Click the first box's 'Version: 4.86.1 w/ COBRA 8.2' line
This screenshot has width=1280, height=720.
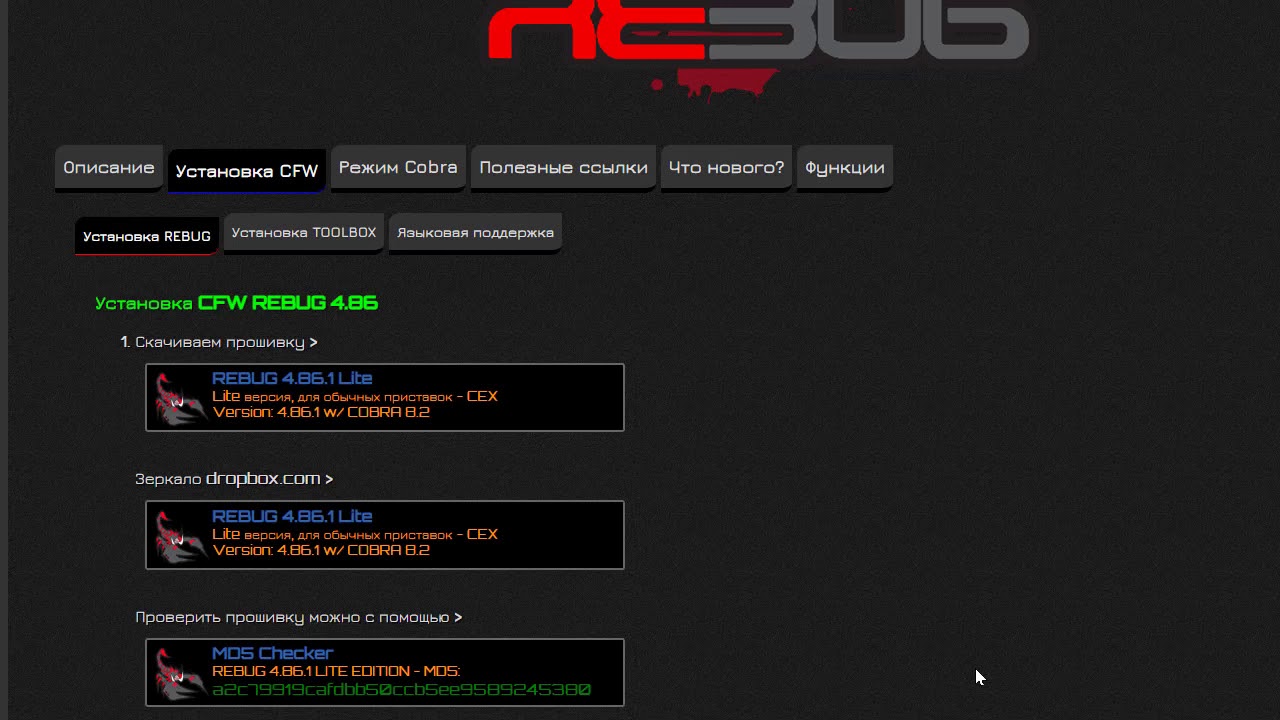point(321,412)
